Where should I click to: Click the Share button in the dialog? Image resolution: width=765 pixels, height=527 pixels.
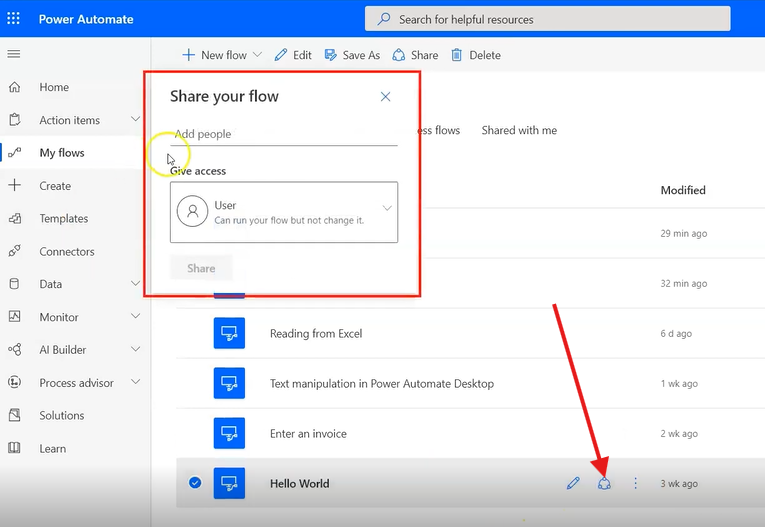pos(201,268)
